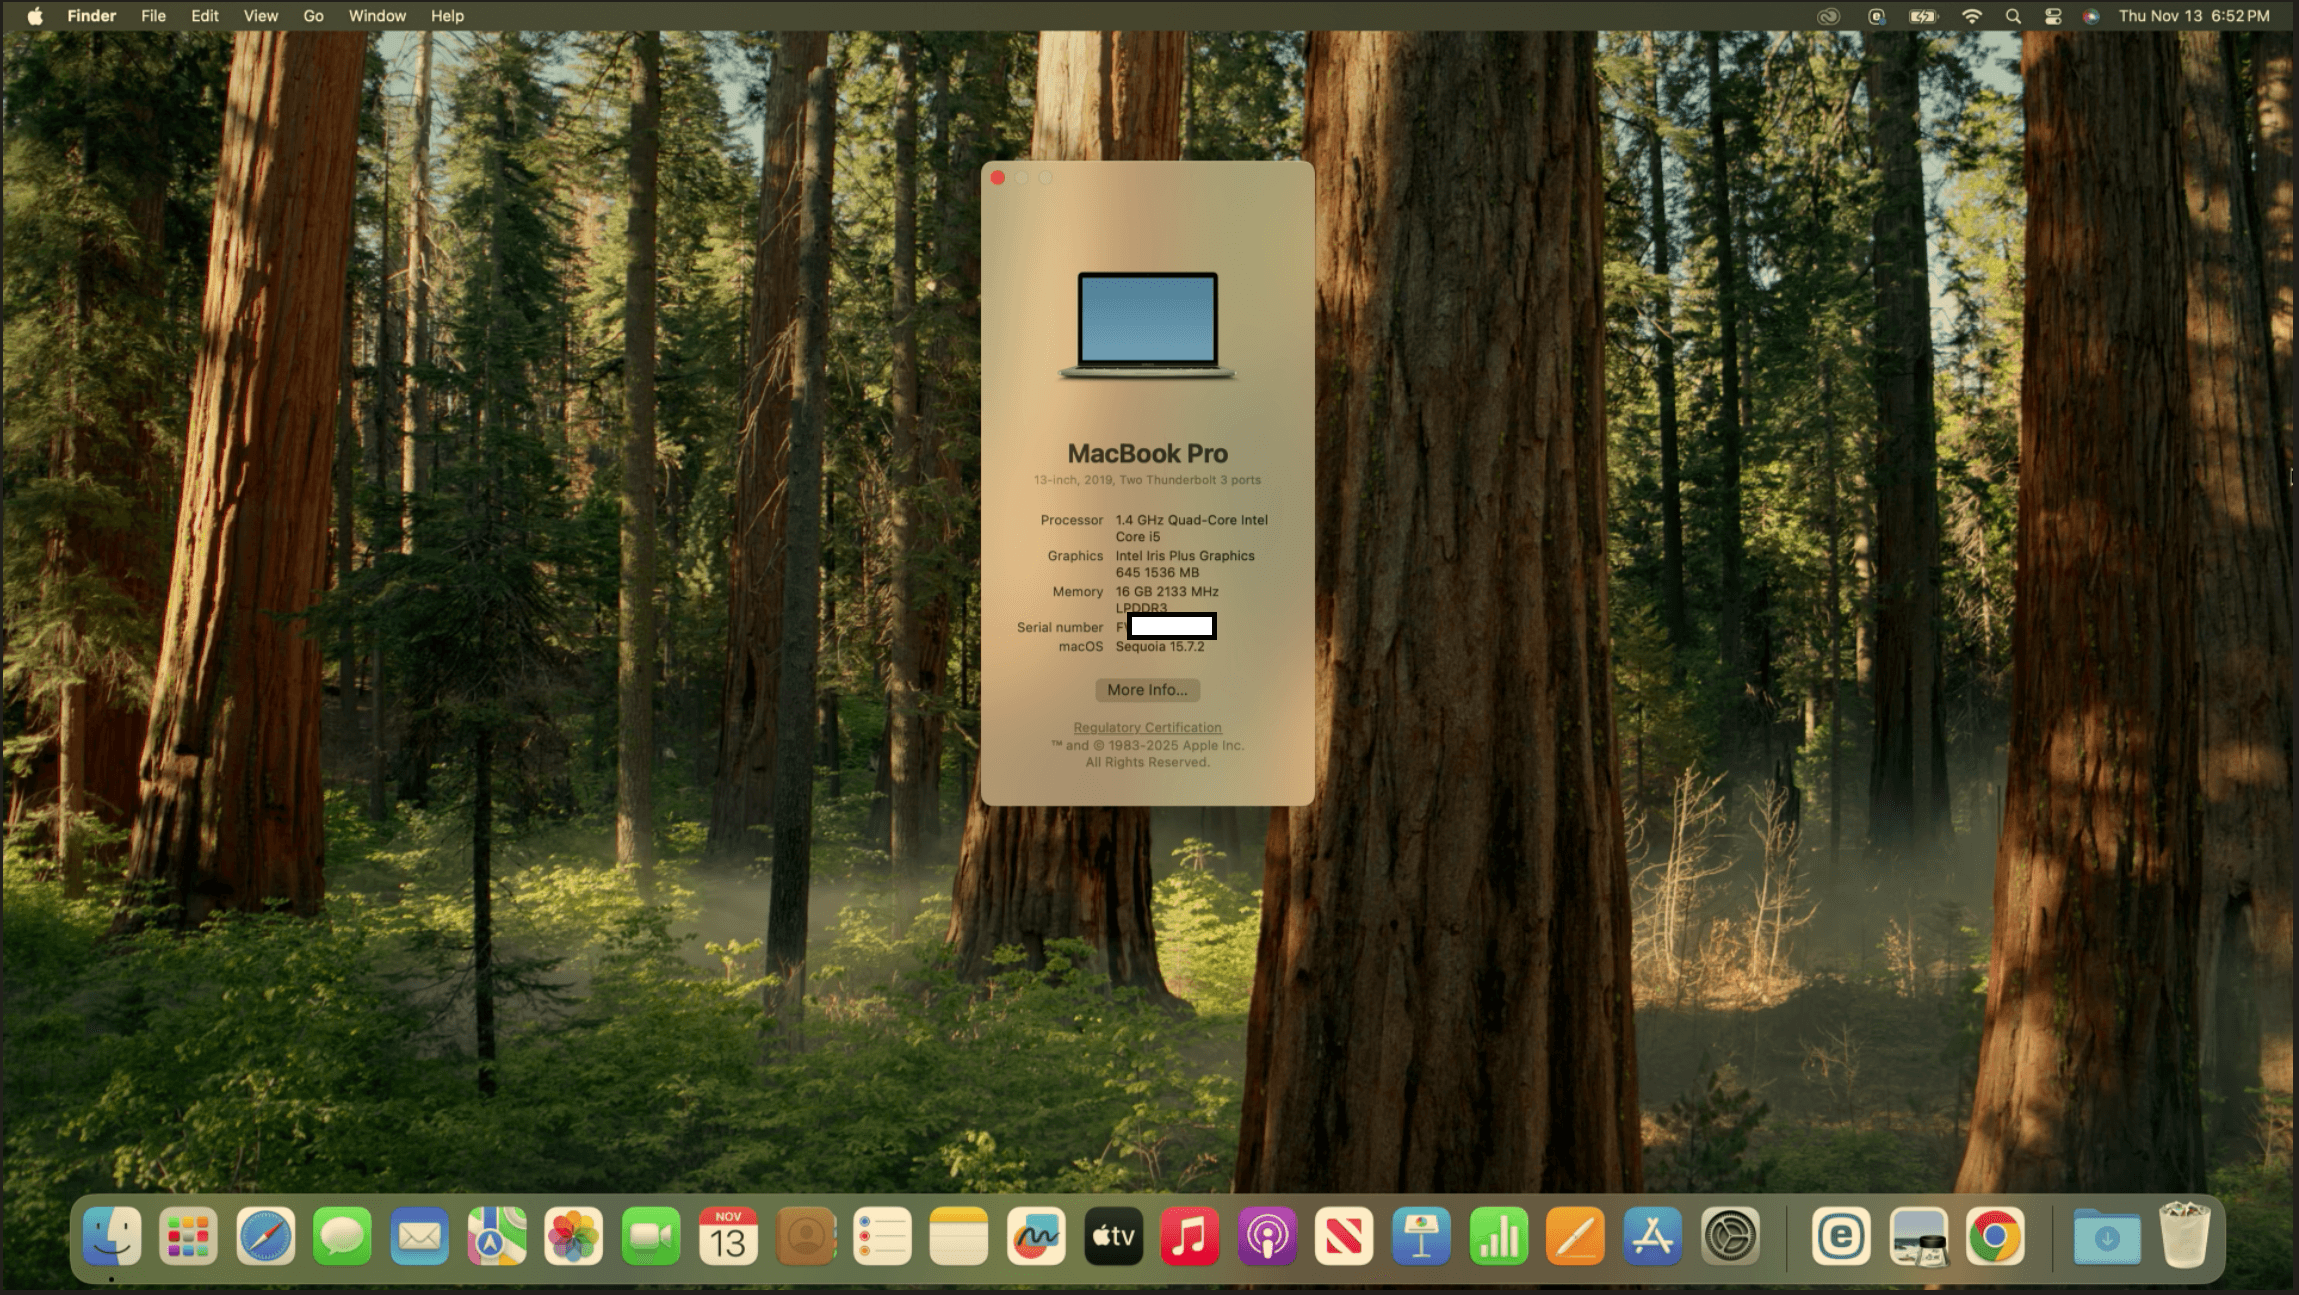Click the Spotlight search icon
Screen dimensions: 2299x1295
click(x=2013, y=16)
